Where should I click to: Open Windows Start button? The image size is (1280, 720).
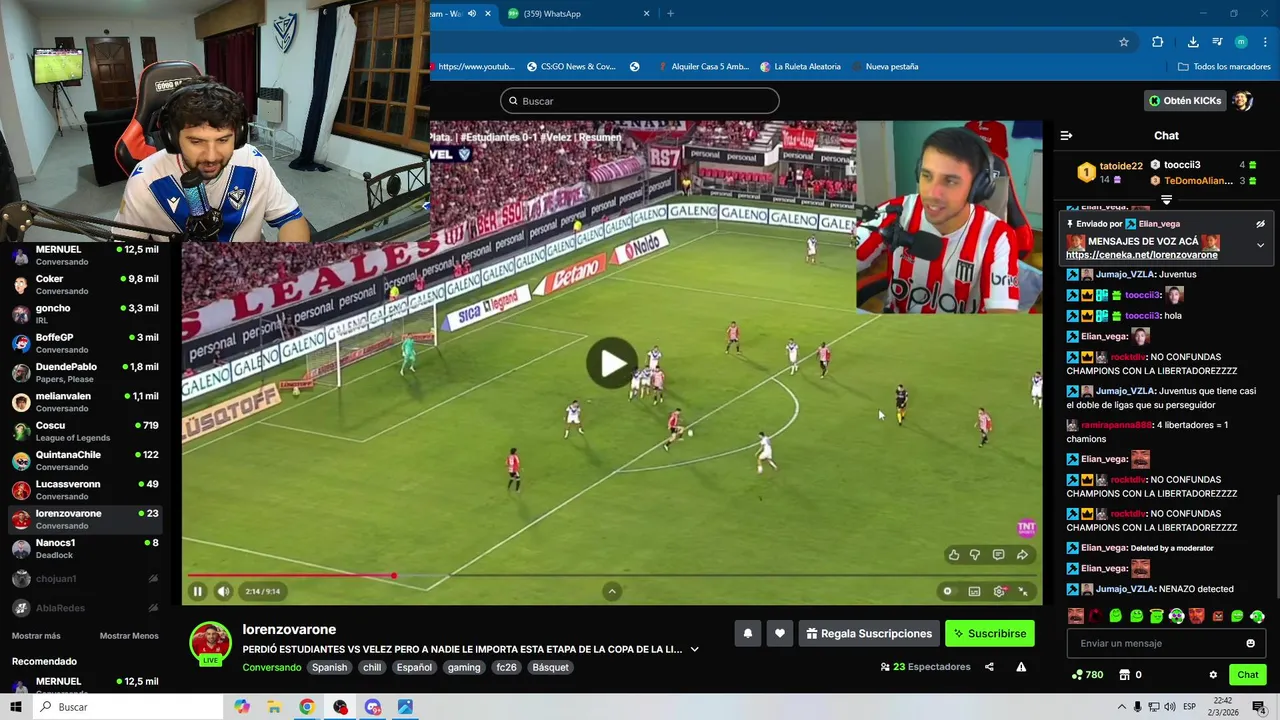[16, 707]
